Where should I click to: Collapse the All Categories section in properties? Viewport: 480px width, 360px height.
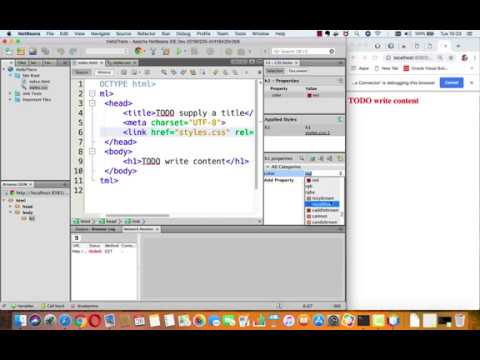tap(267, 166)
